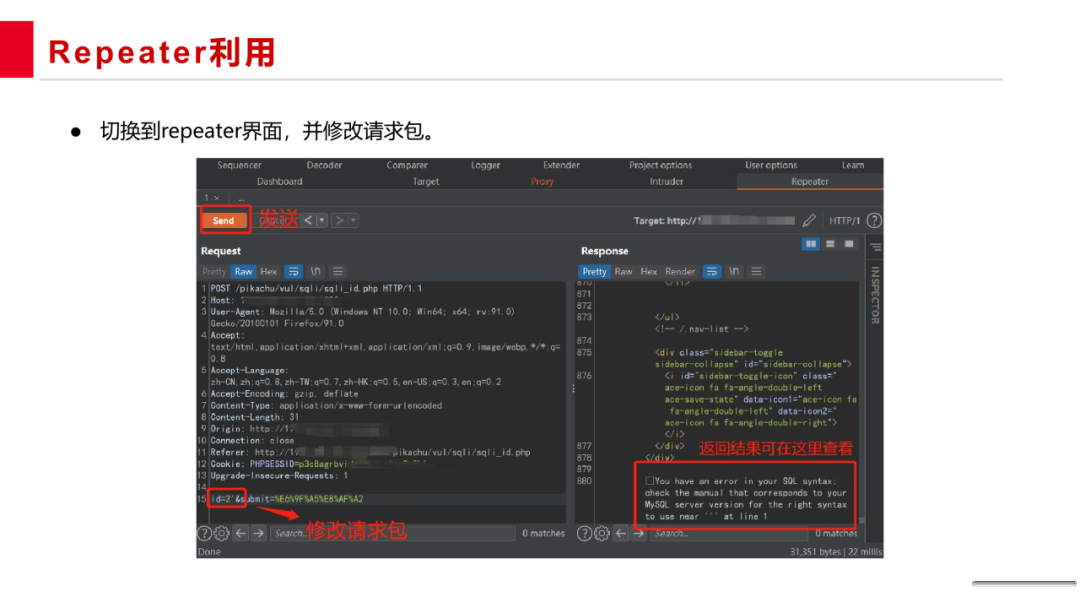The height and width of the screenshot is (608, 1080).
Task: Go to previous request in history
Action: [308, 220]
